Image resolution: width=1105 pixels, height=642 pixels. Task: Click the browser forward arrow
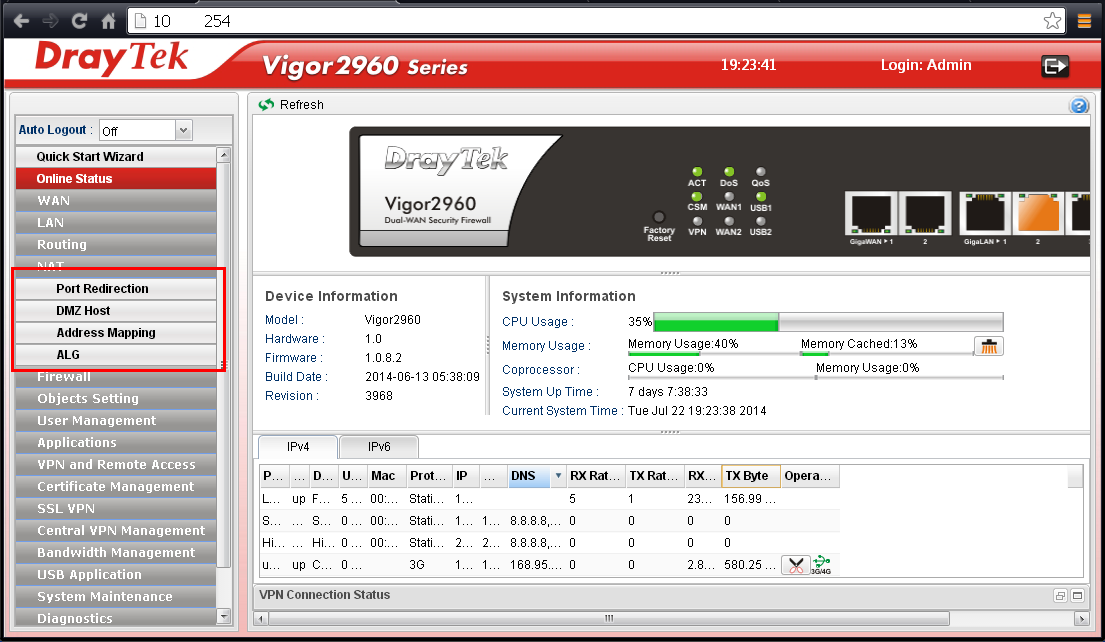tap(50, 21)
